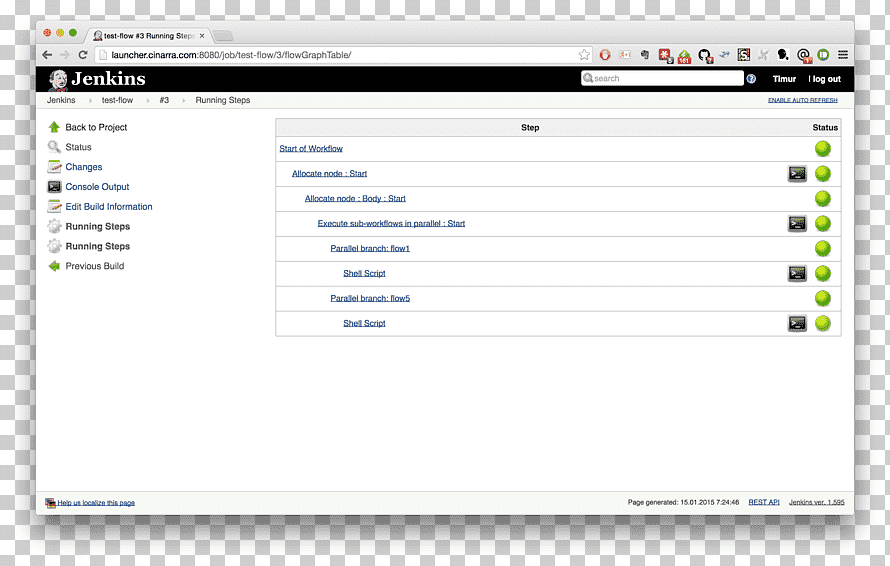Expand breadcrumb arrow after Jenkins
This screenshot has width=890, height=566.
pyautogui.click(x=90, y=100)
